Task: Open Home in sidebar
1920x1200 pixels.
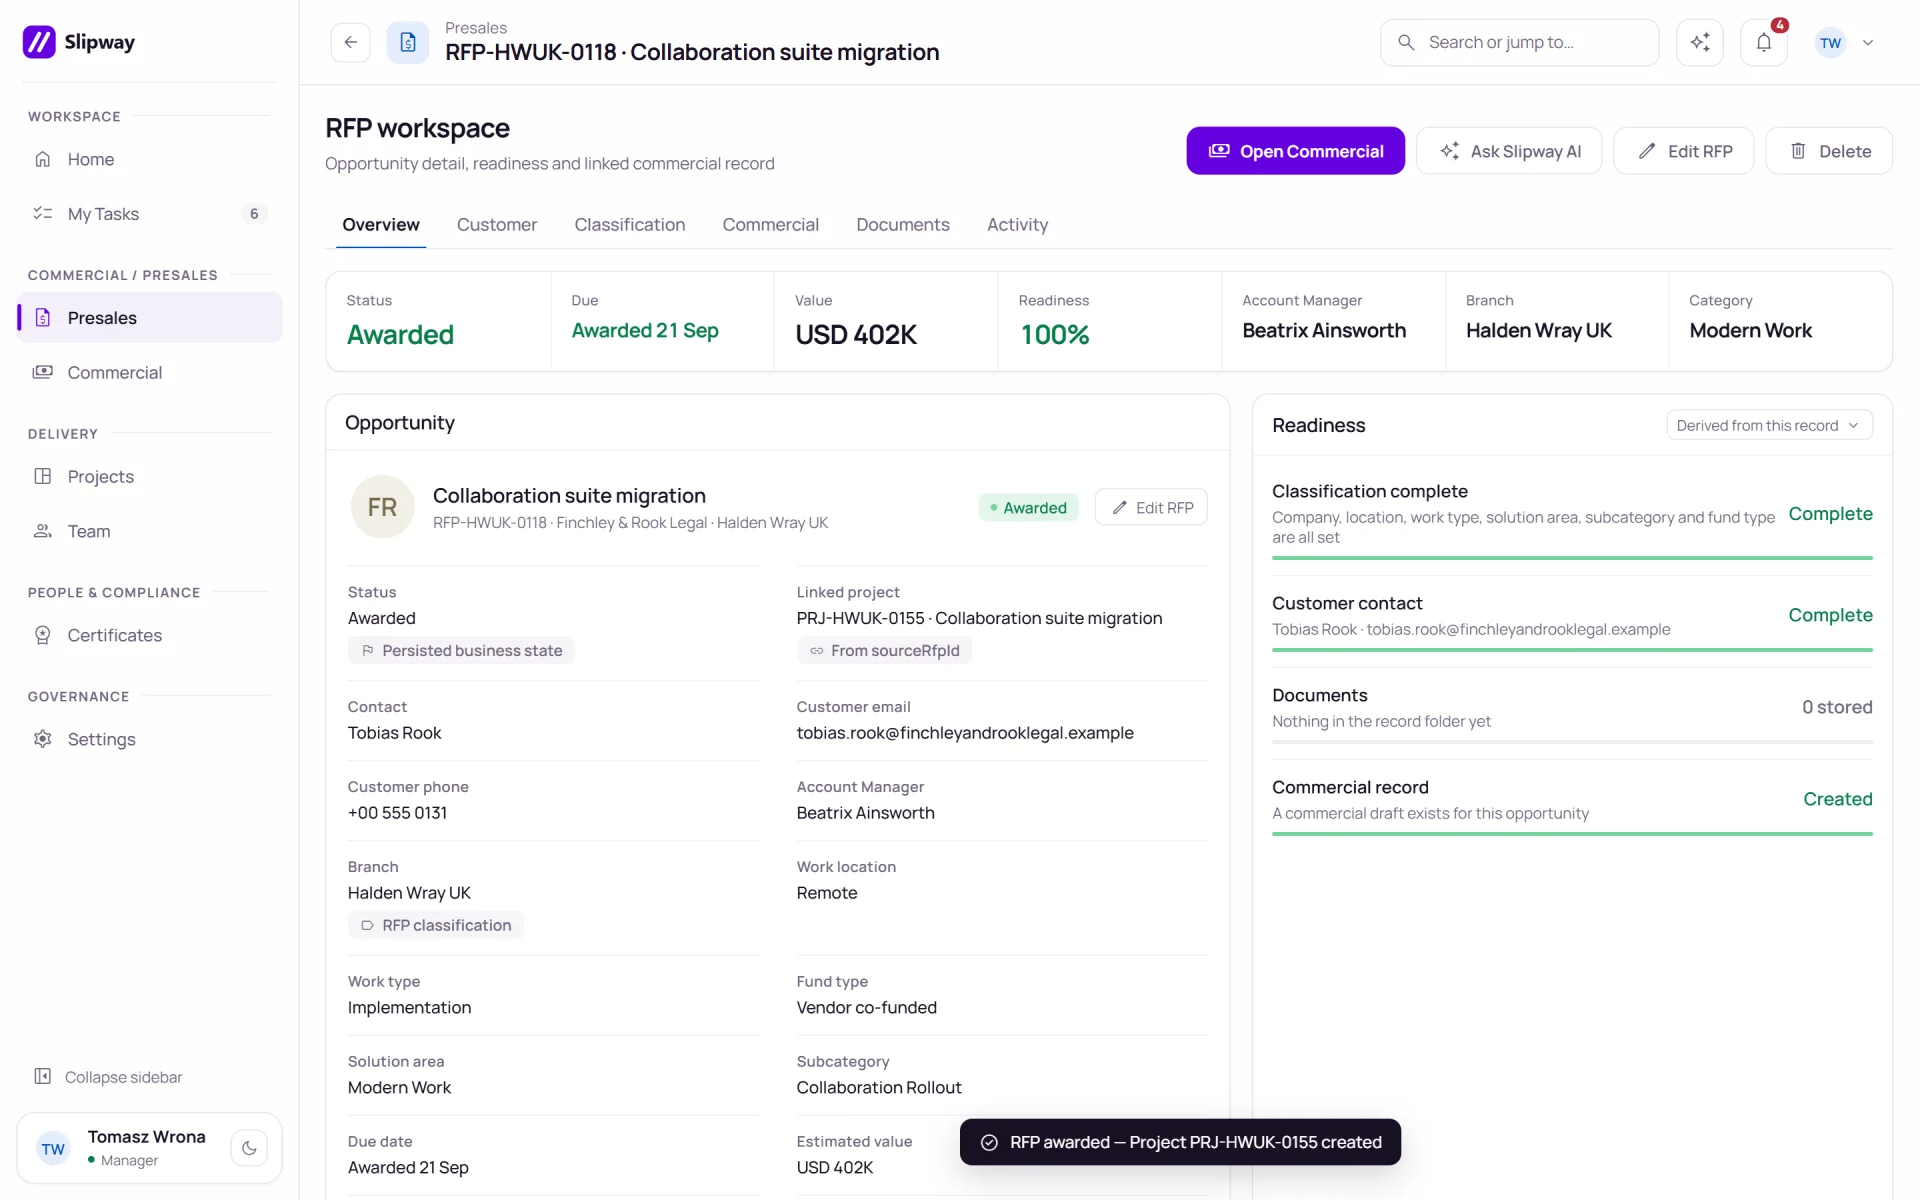Action: [149, 159]
